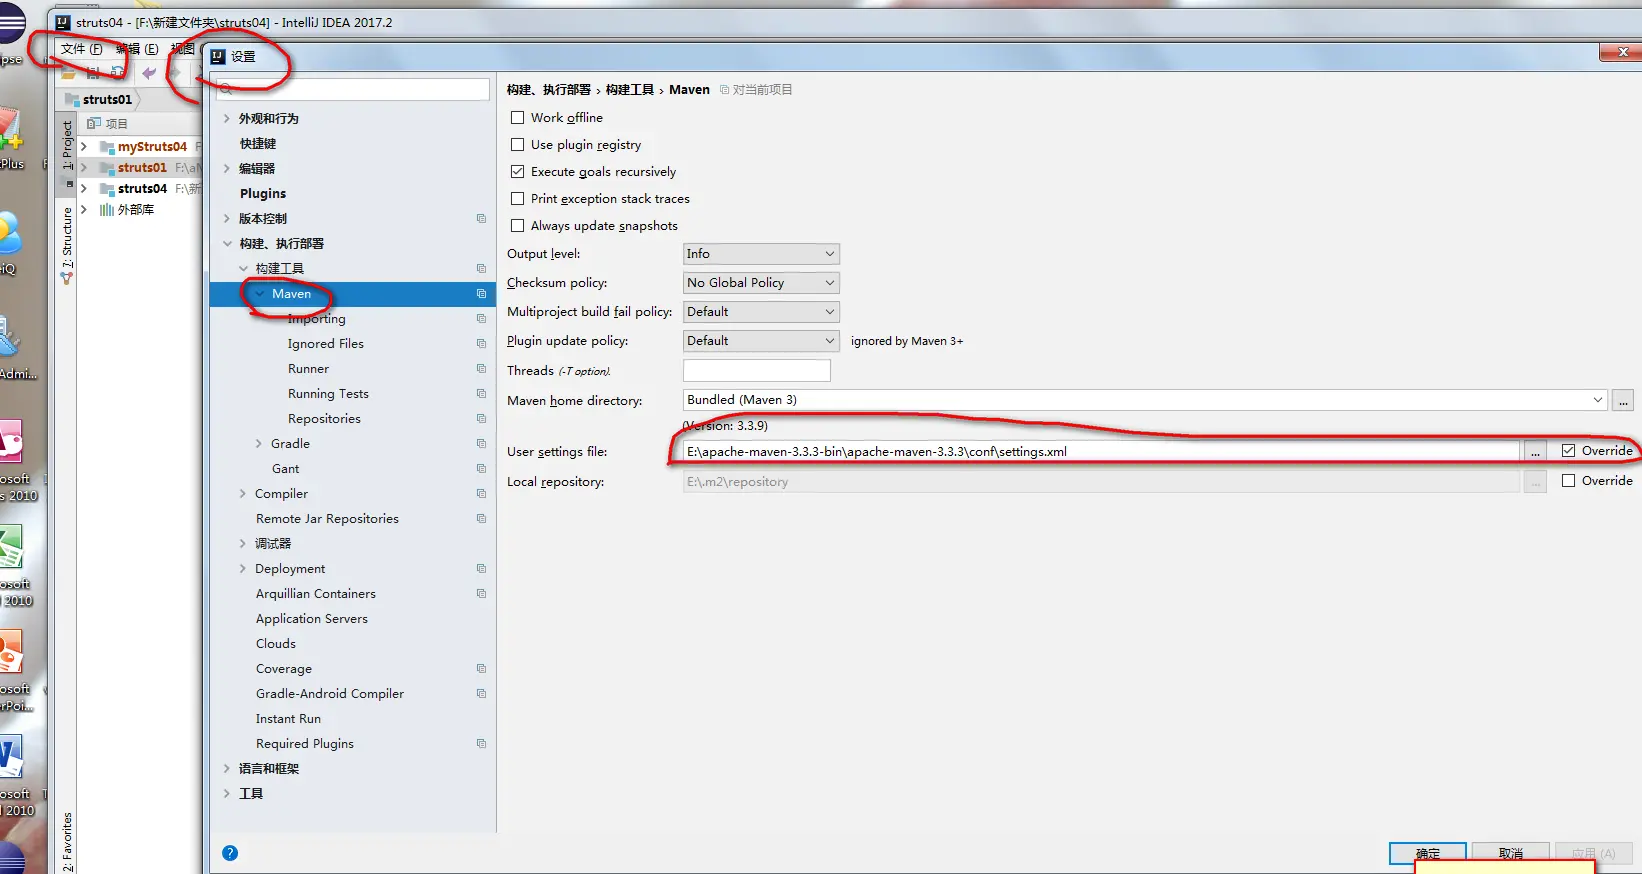Open 快捷键 settings page
The width and height of the screenshot is (1642, 874).
(258, 143)
